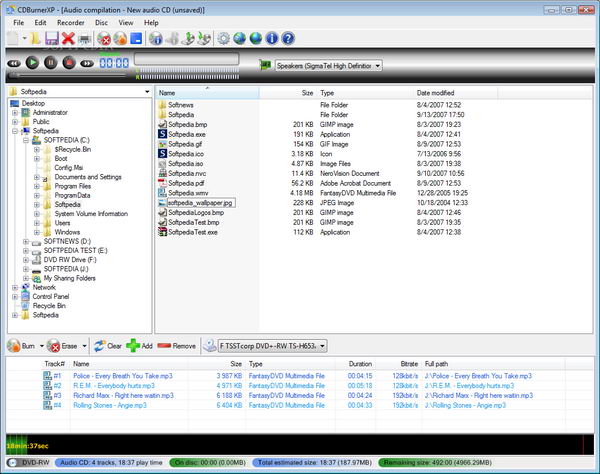
Task: Open the View menu
Action: click(x=126, y=23)
